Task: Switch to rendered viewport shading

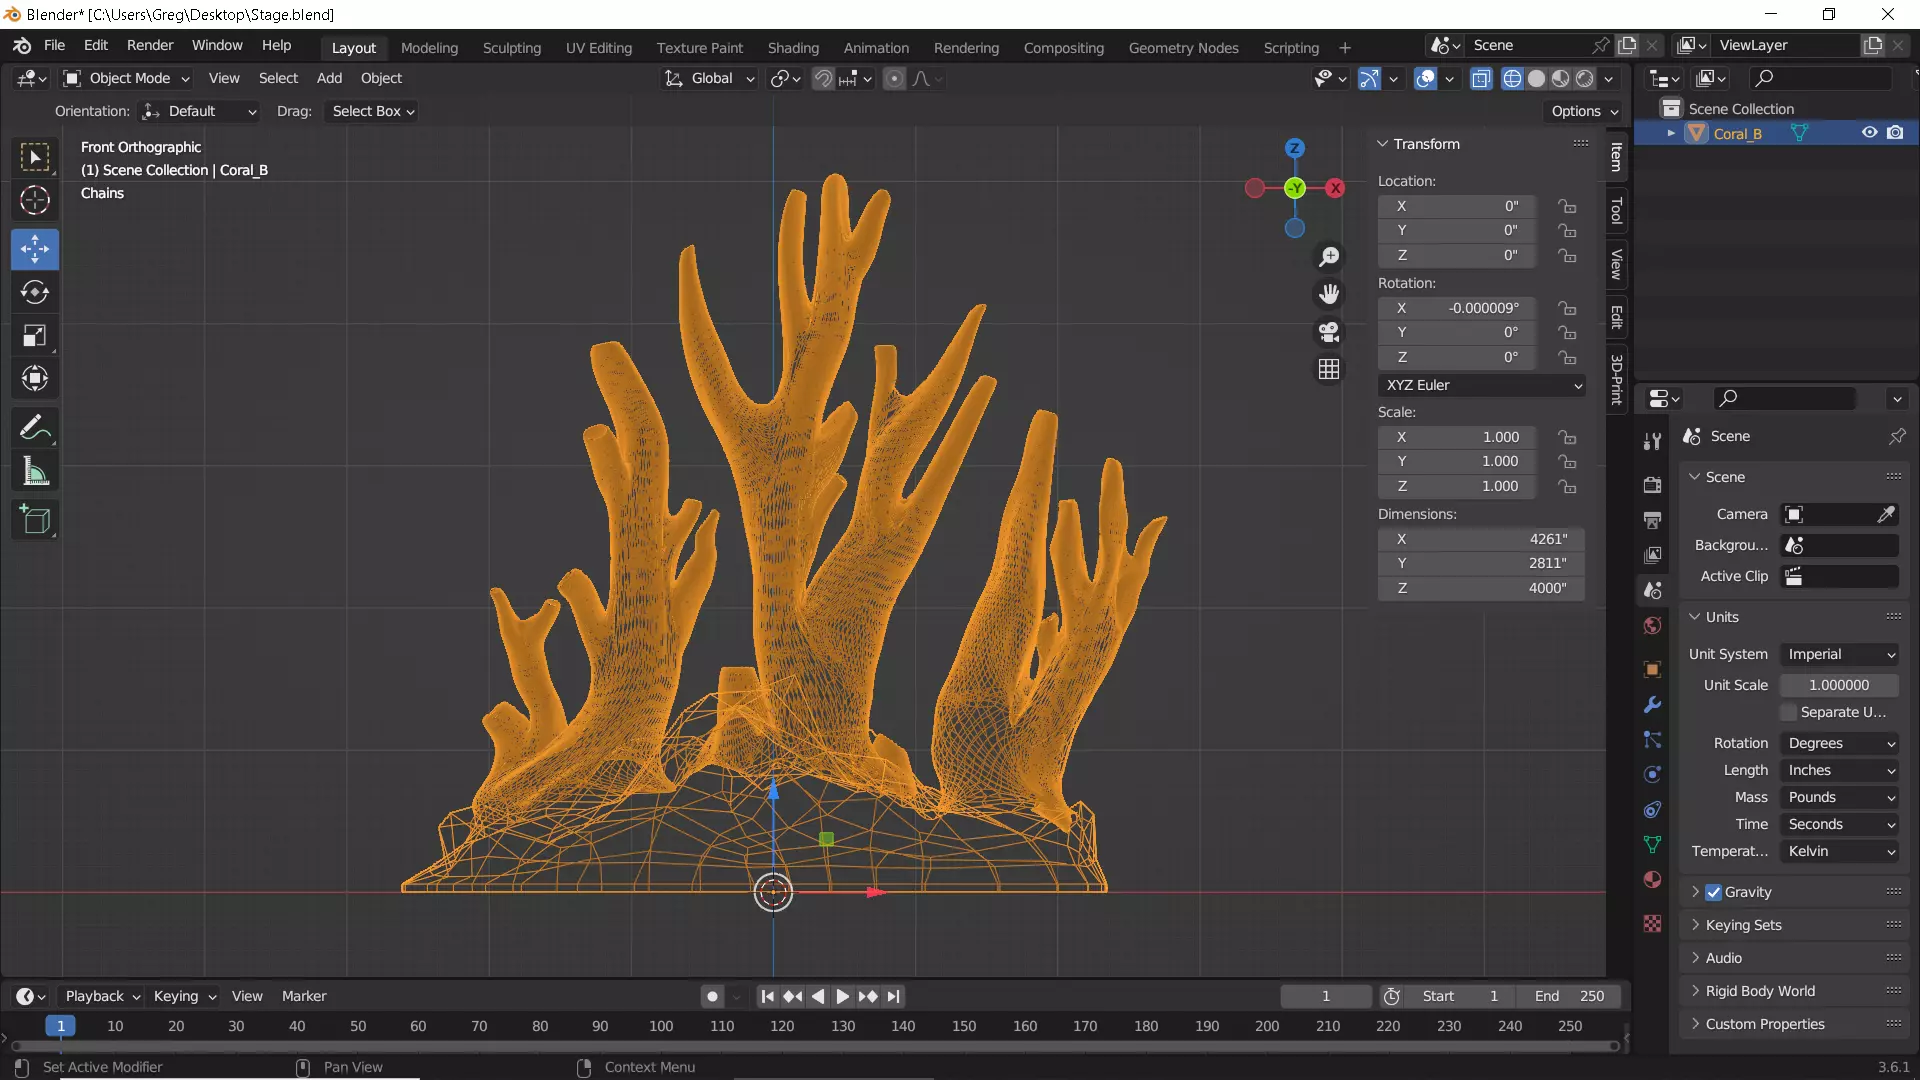Action: [1584, 79]
